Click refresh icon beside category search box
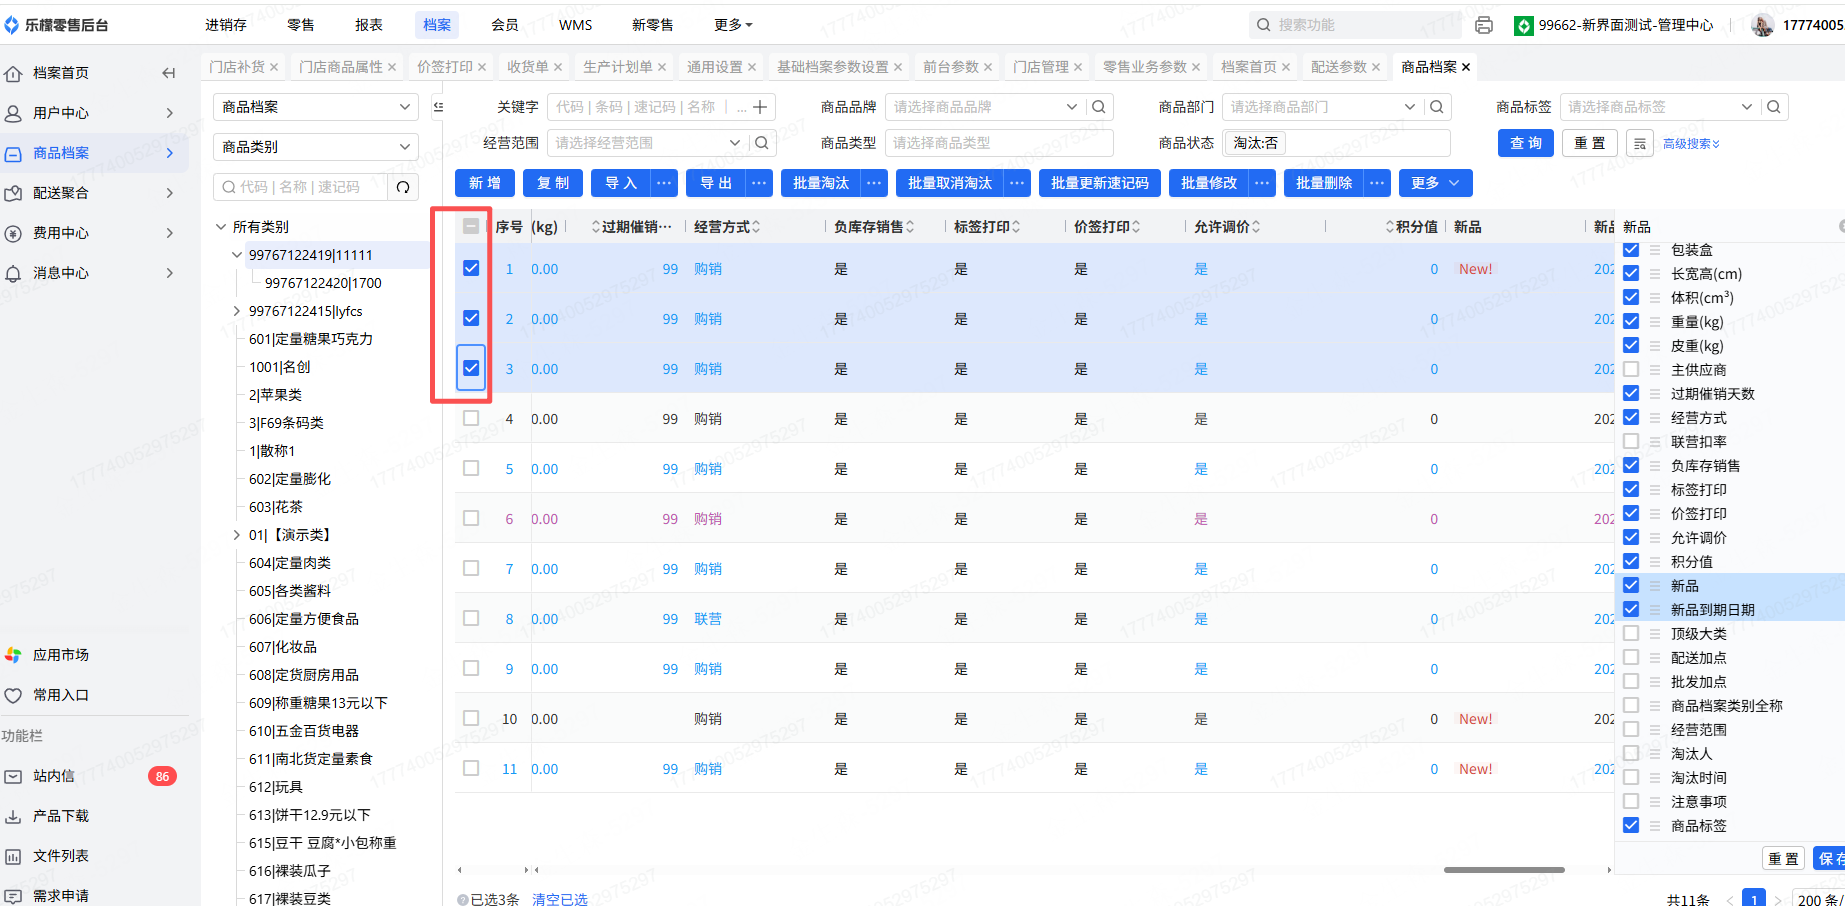 point(403,187)
